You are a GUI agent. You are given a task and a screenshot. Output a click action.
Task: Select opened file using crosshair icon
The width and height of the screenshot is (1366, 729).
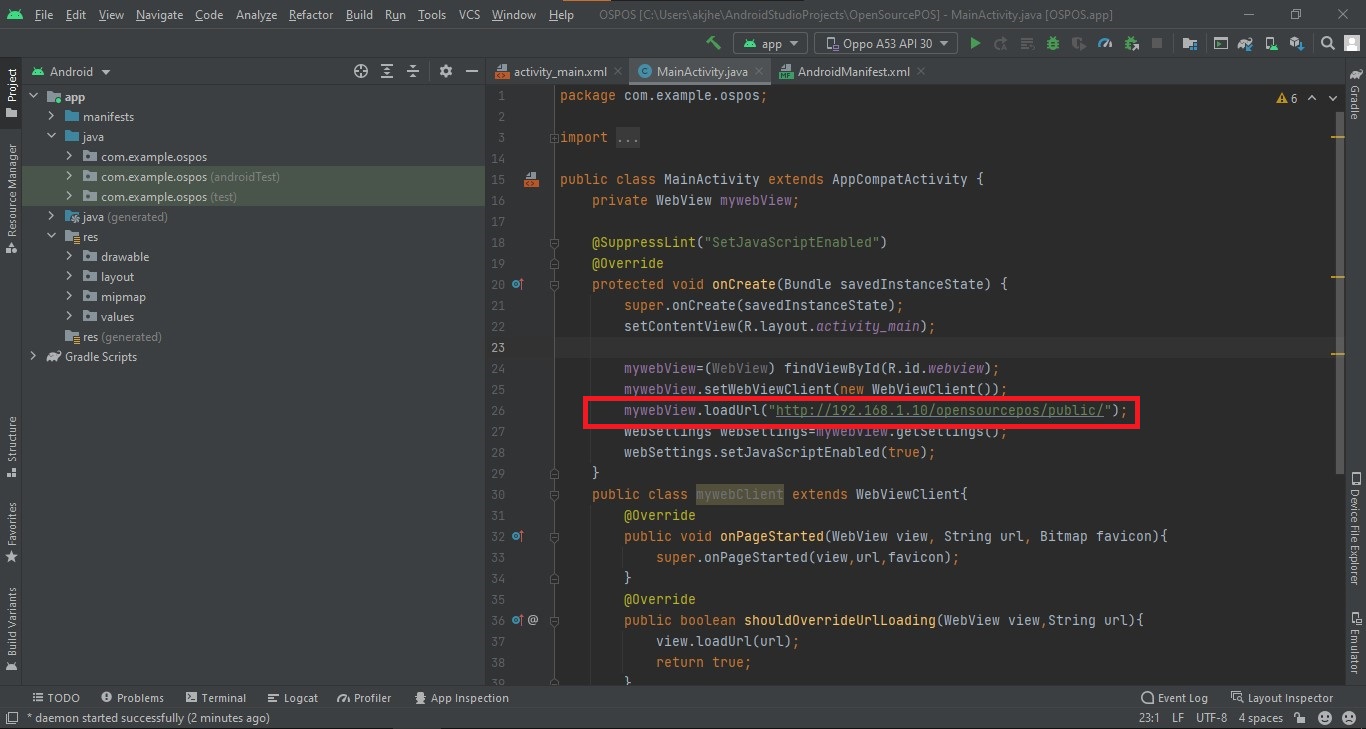361,71
